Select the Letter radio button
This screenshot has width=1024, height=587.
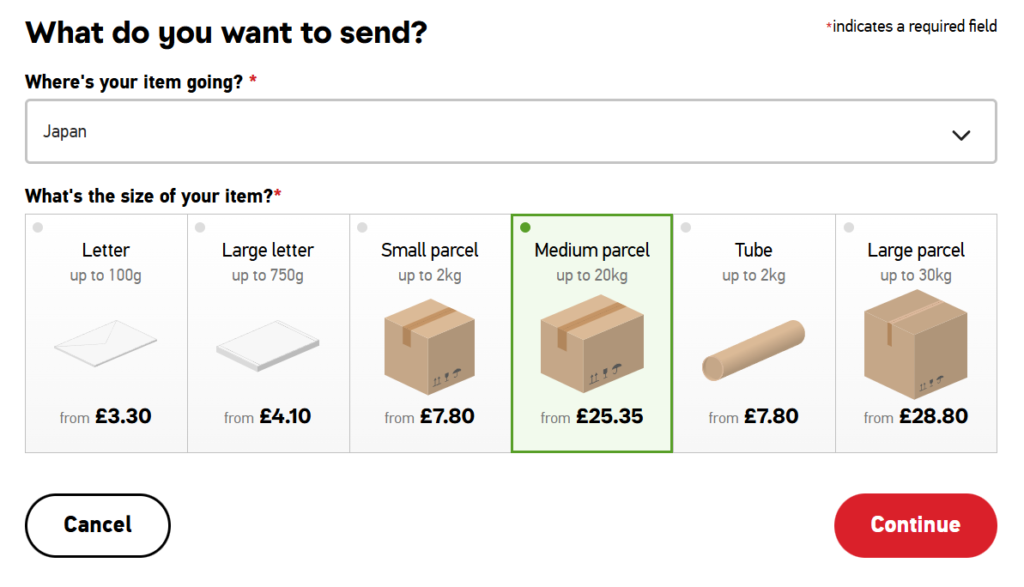(x=38, y=228)
